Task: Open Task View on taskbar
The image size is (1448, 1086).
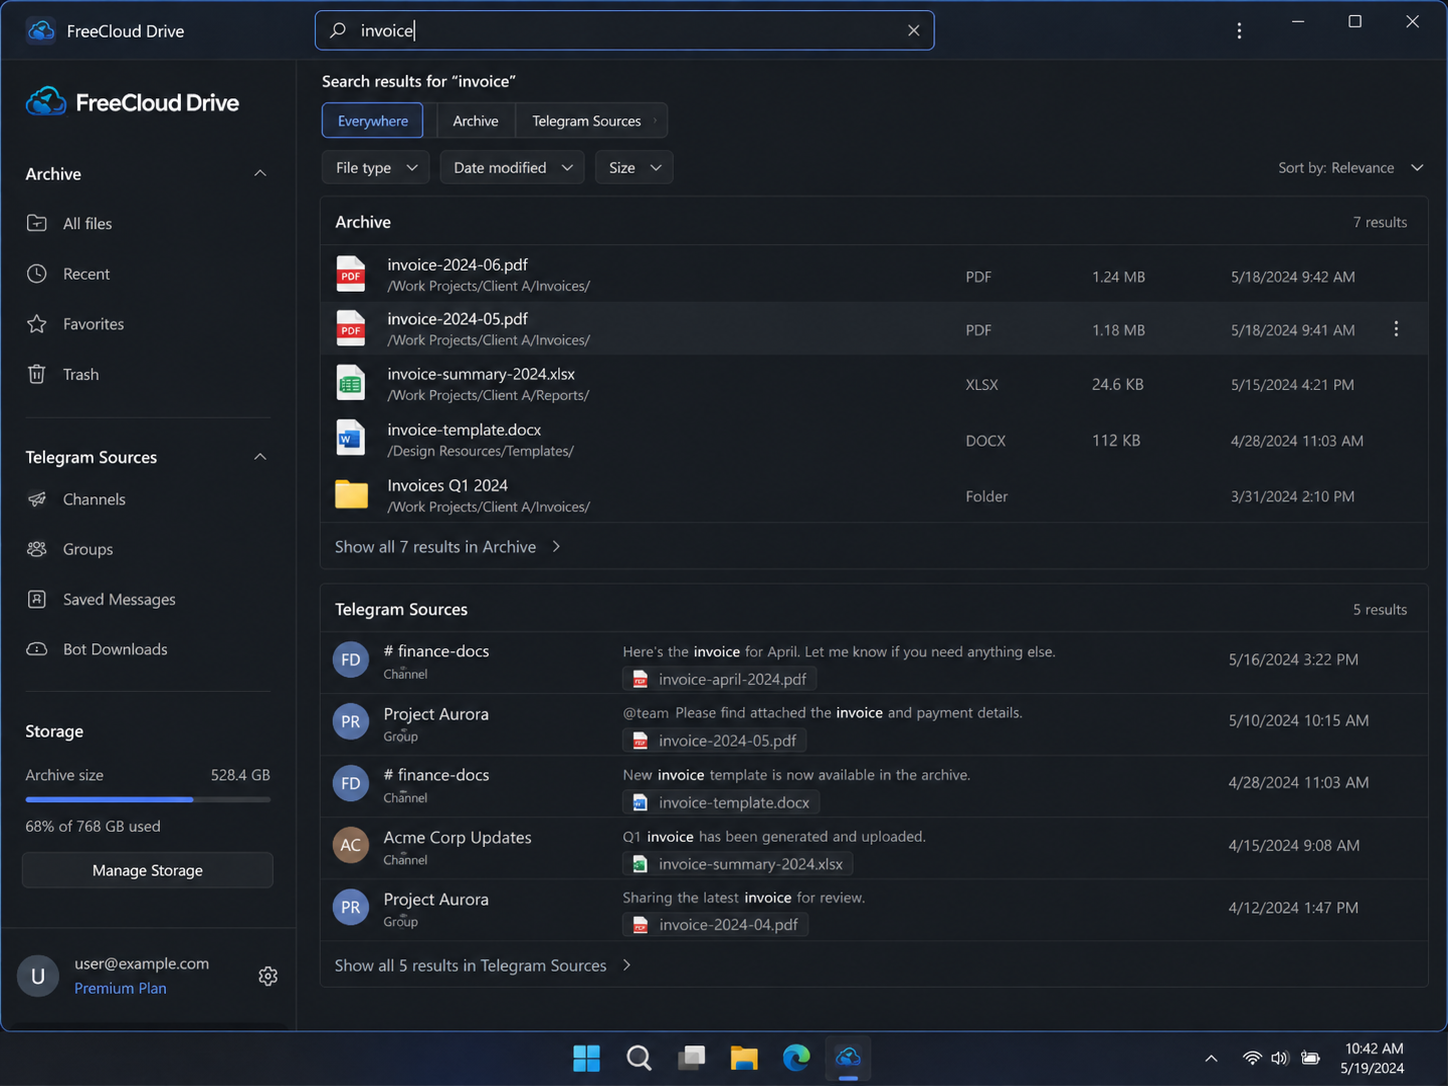Action: coord(691,1058)
